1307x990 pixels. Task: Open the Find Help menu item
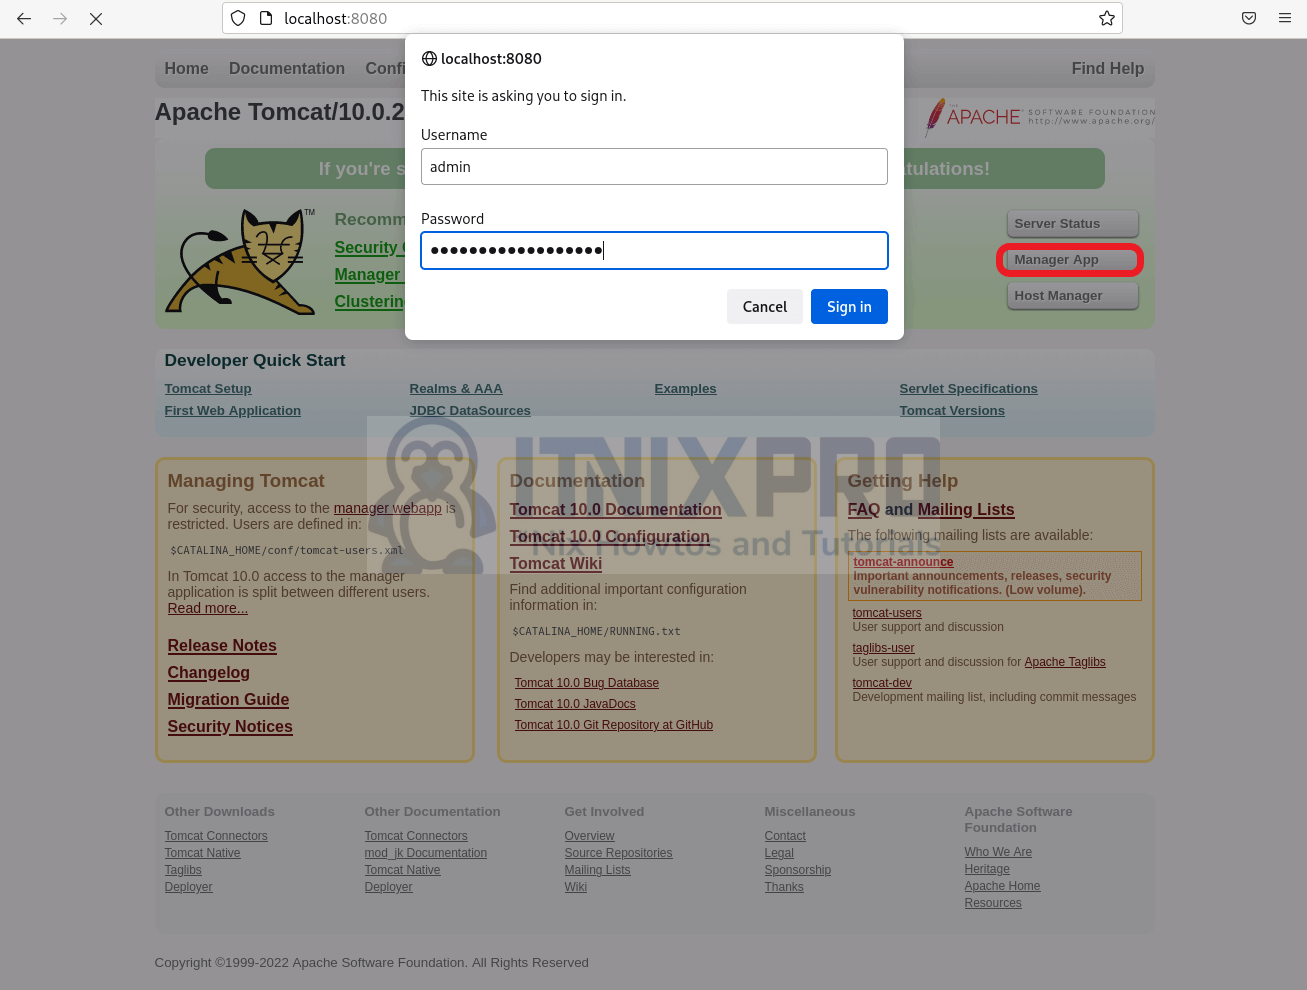(1107, 68)
